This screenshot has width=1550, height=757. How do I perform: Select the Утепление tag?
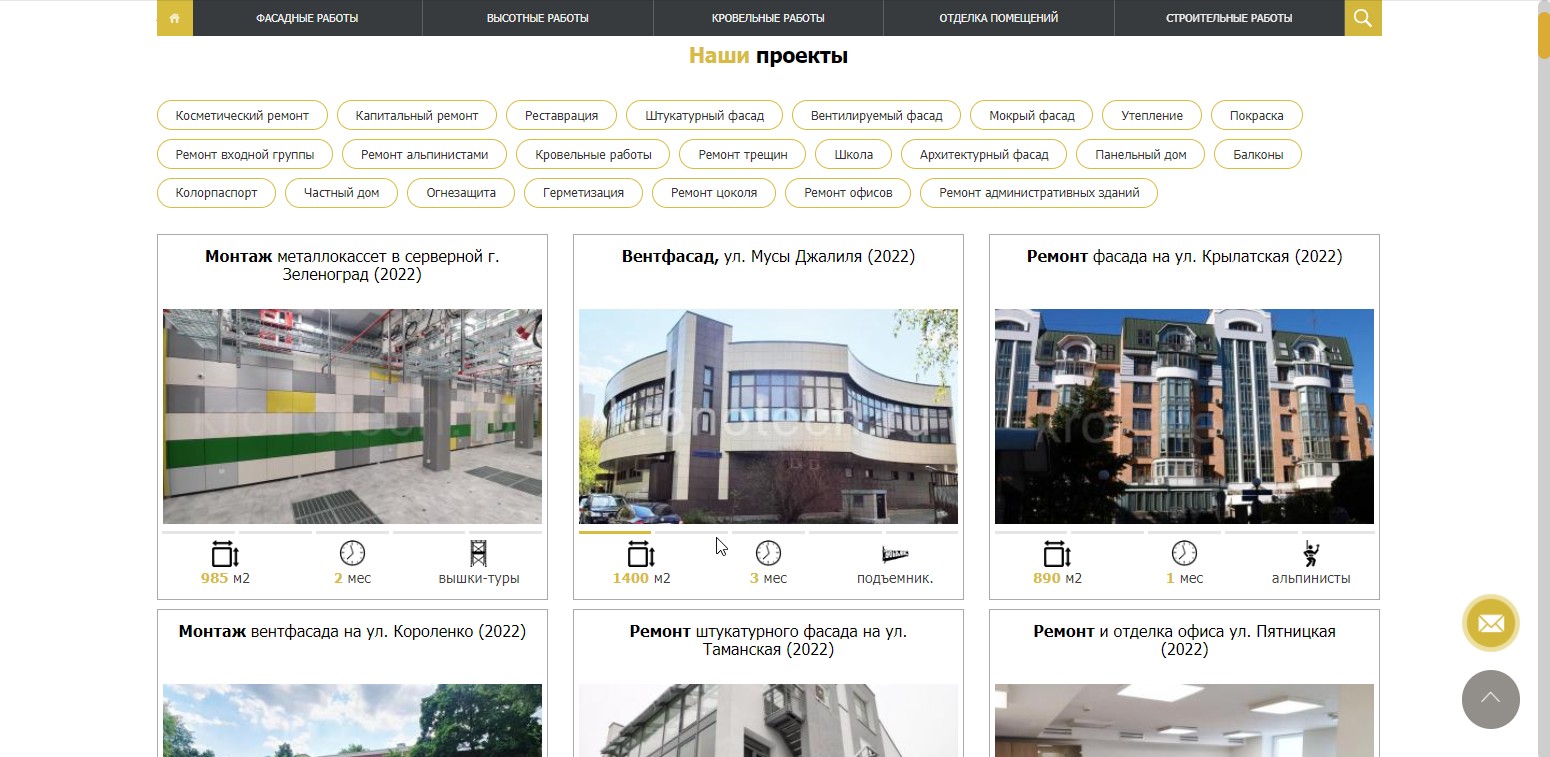1152,116
